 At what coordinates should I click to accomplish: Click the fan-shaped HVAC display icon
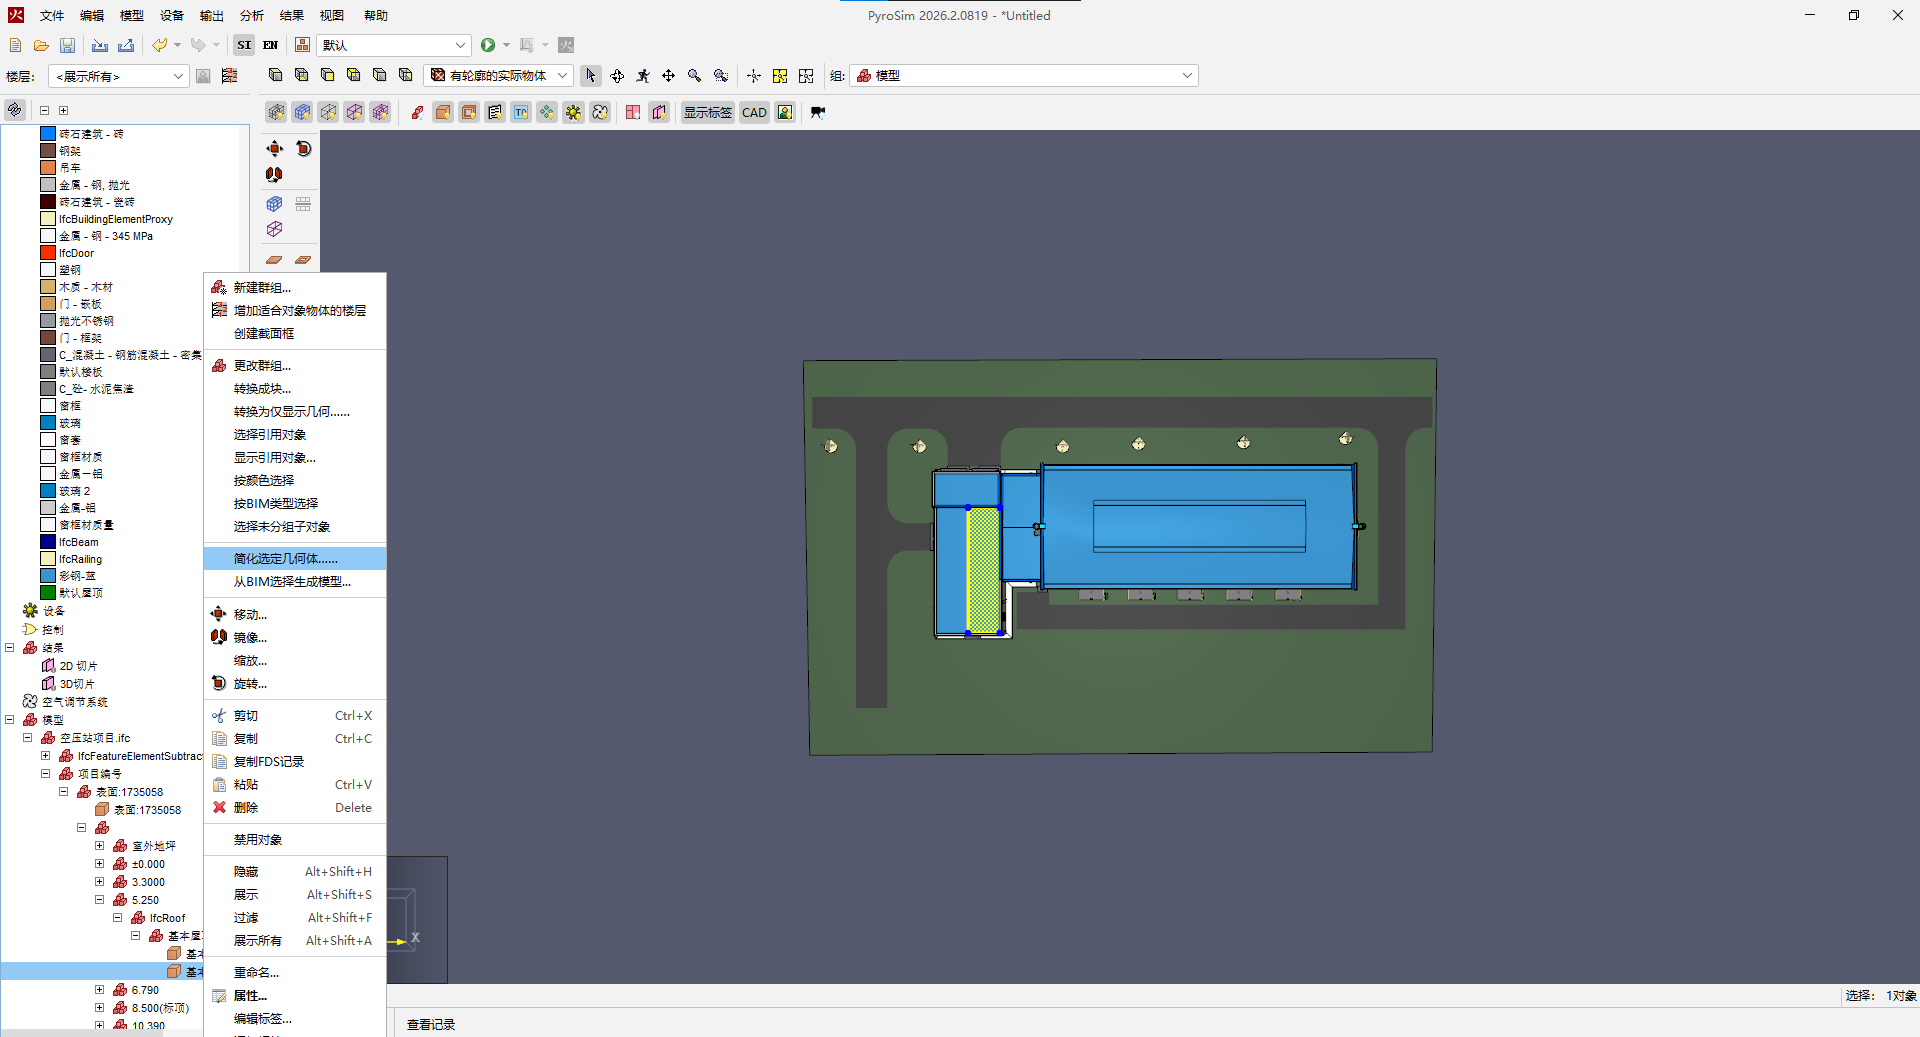click(x=599, y=112)
